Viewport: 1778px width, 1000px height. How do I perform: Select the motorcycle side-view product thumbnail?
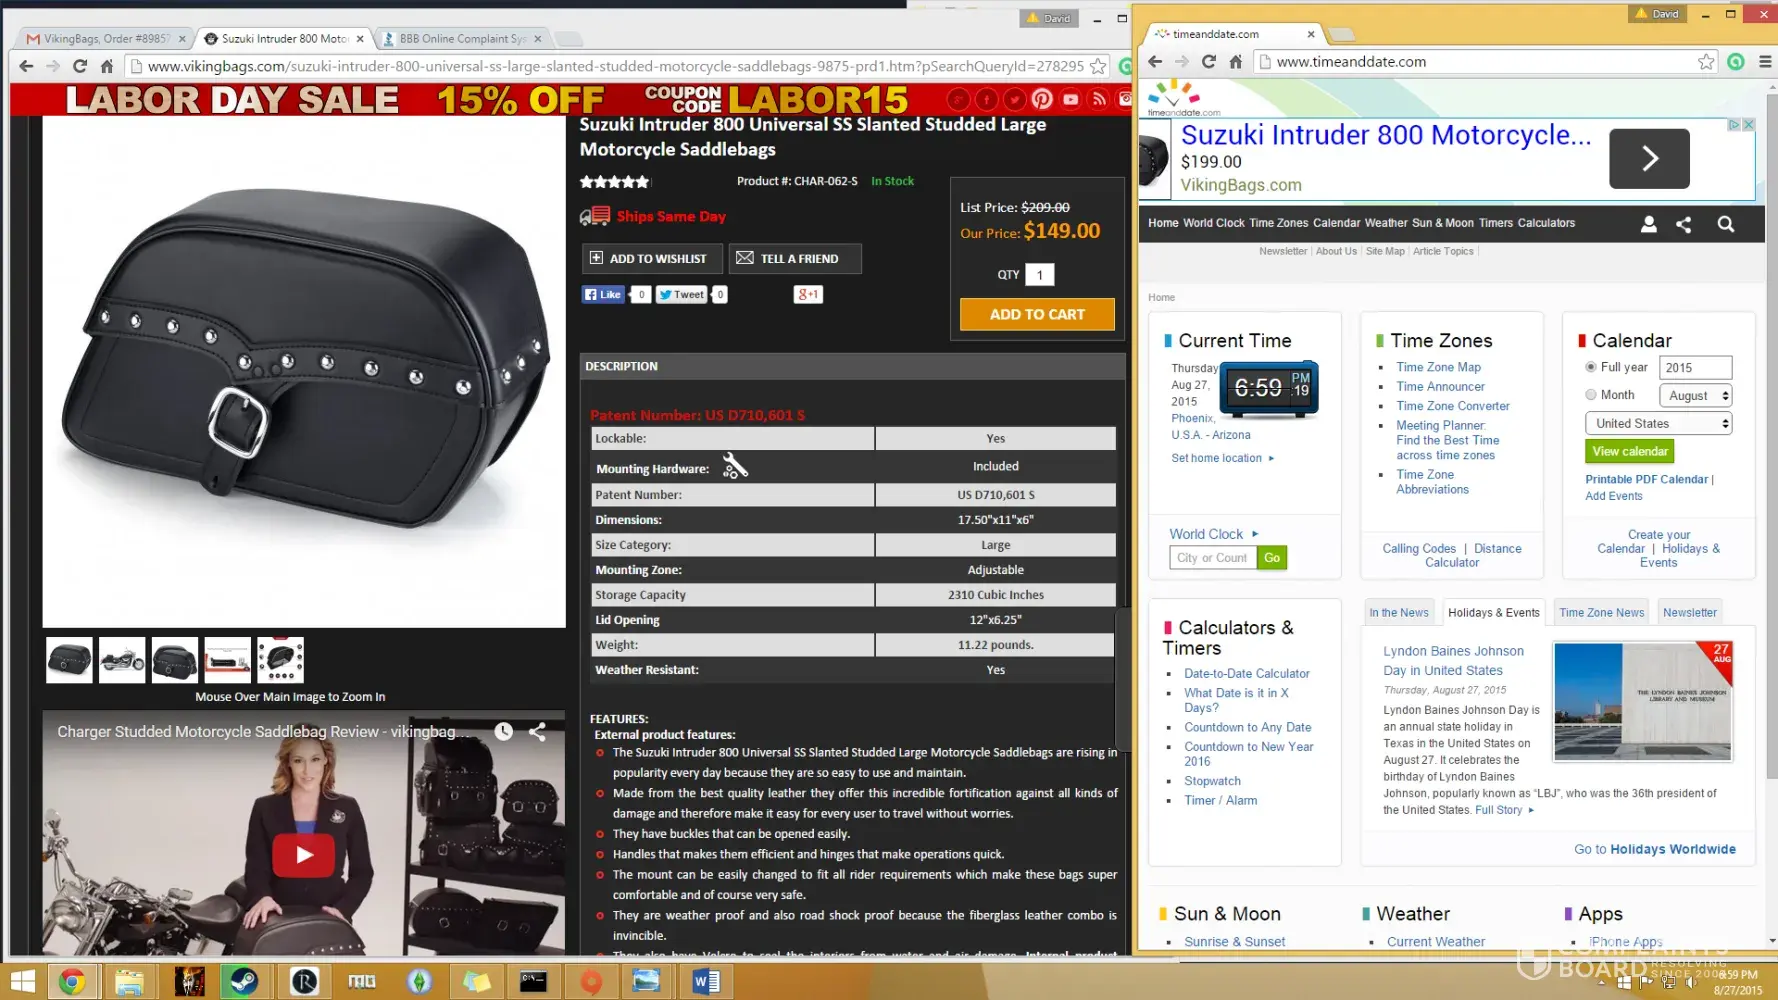122,661
